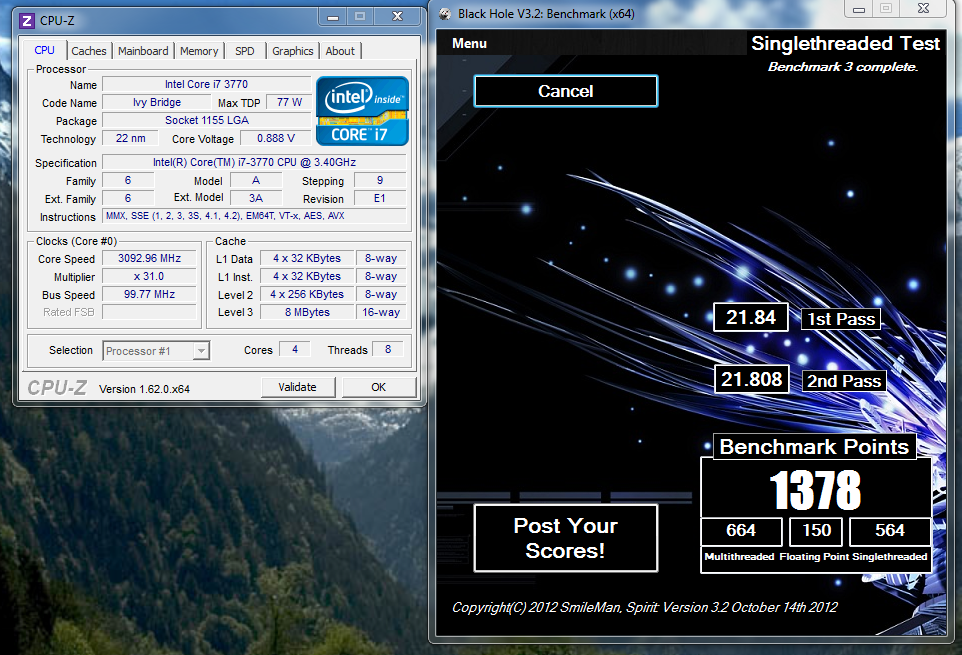Screen dimensions: 962x655
Task: Close the CPU-Z window
Action: coord(398,17)
